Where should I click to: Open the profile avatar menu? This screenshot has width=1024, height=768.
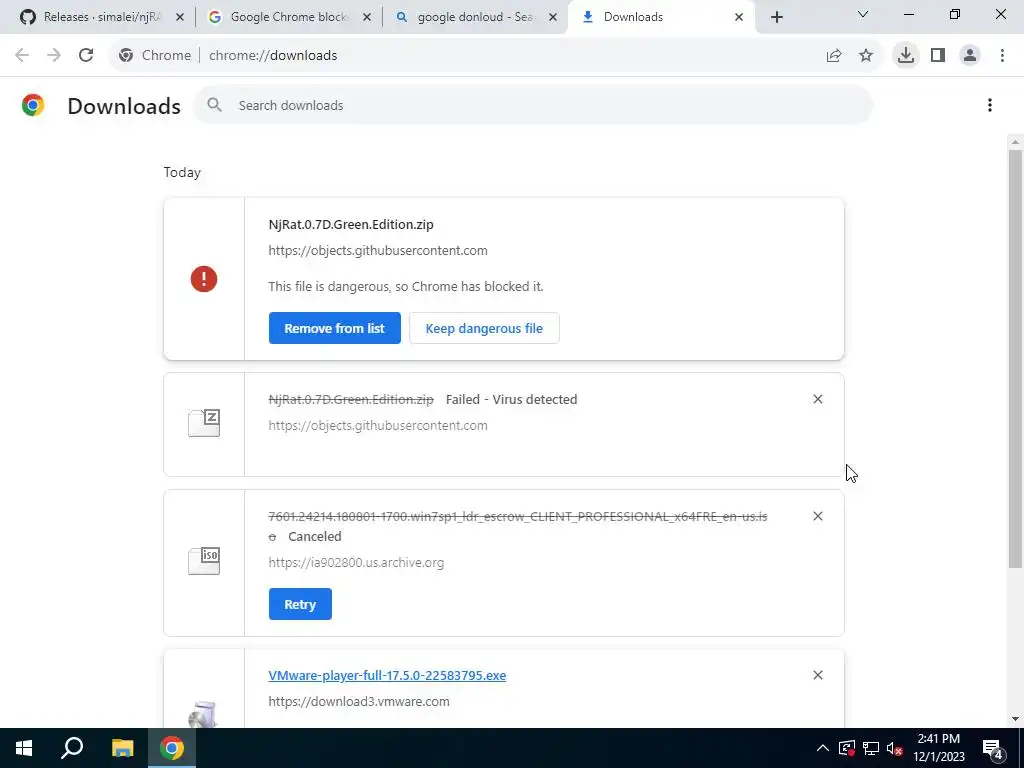coord(970,56)
